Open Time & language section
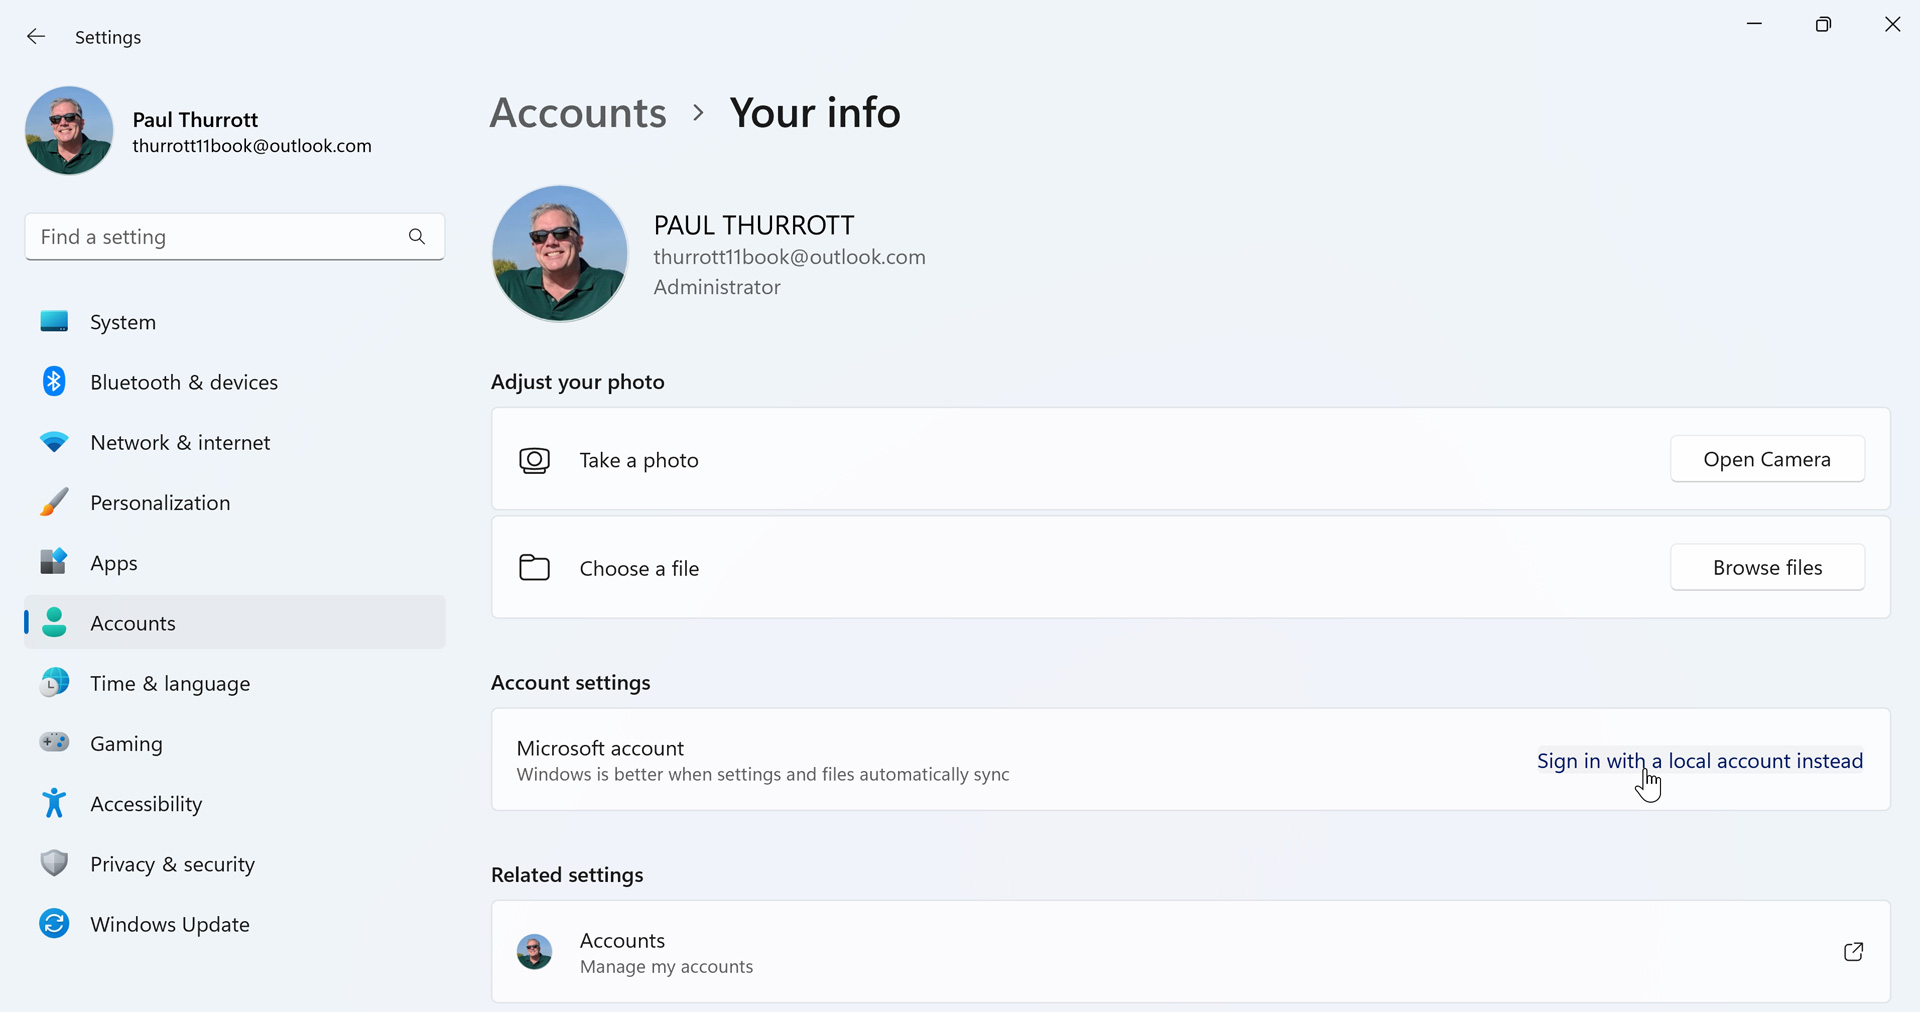Viewport: 1920px width, 1012px height. click(x=170, y=684)
